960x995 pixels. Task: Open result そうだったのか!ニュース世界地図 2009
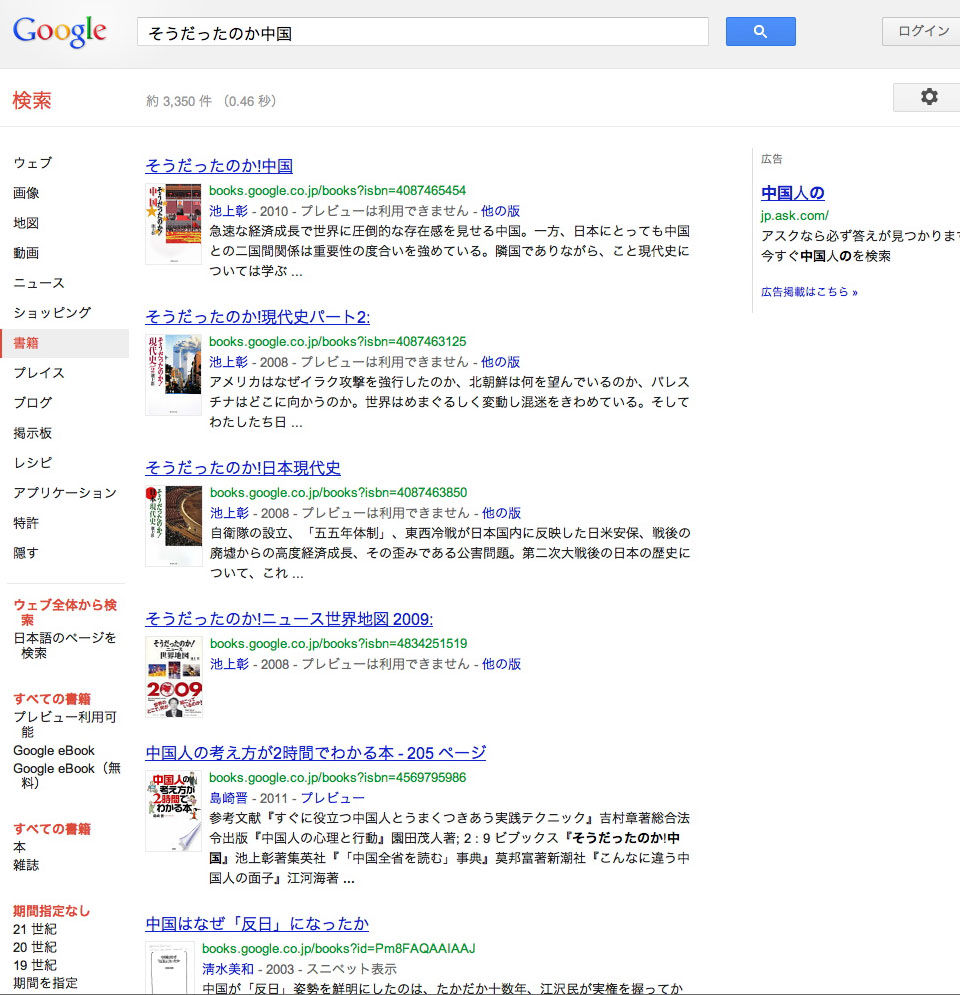coord(289,619)
